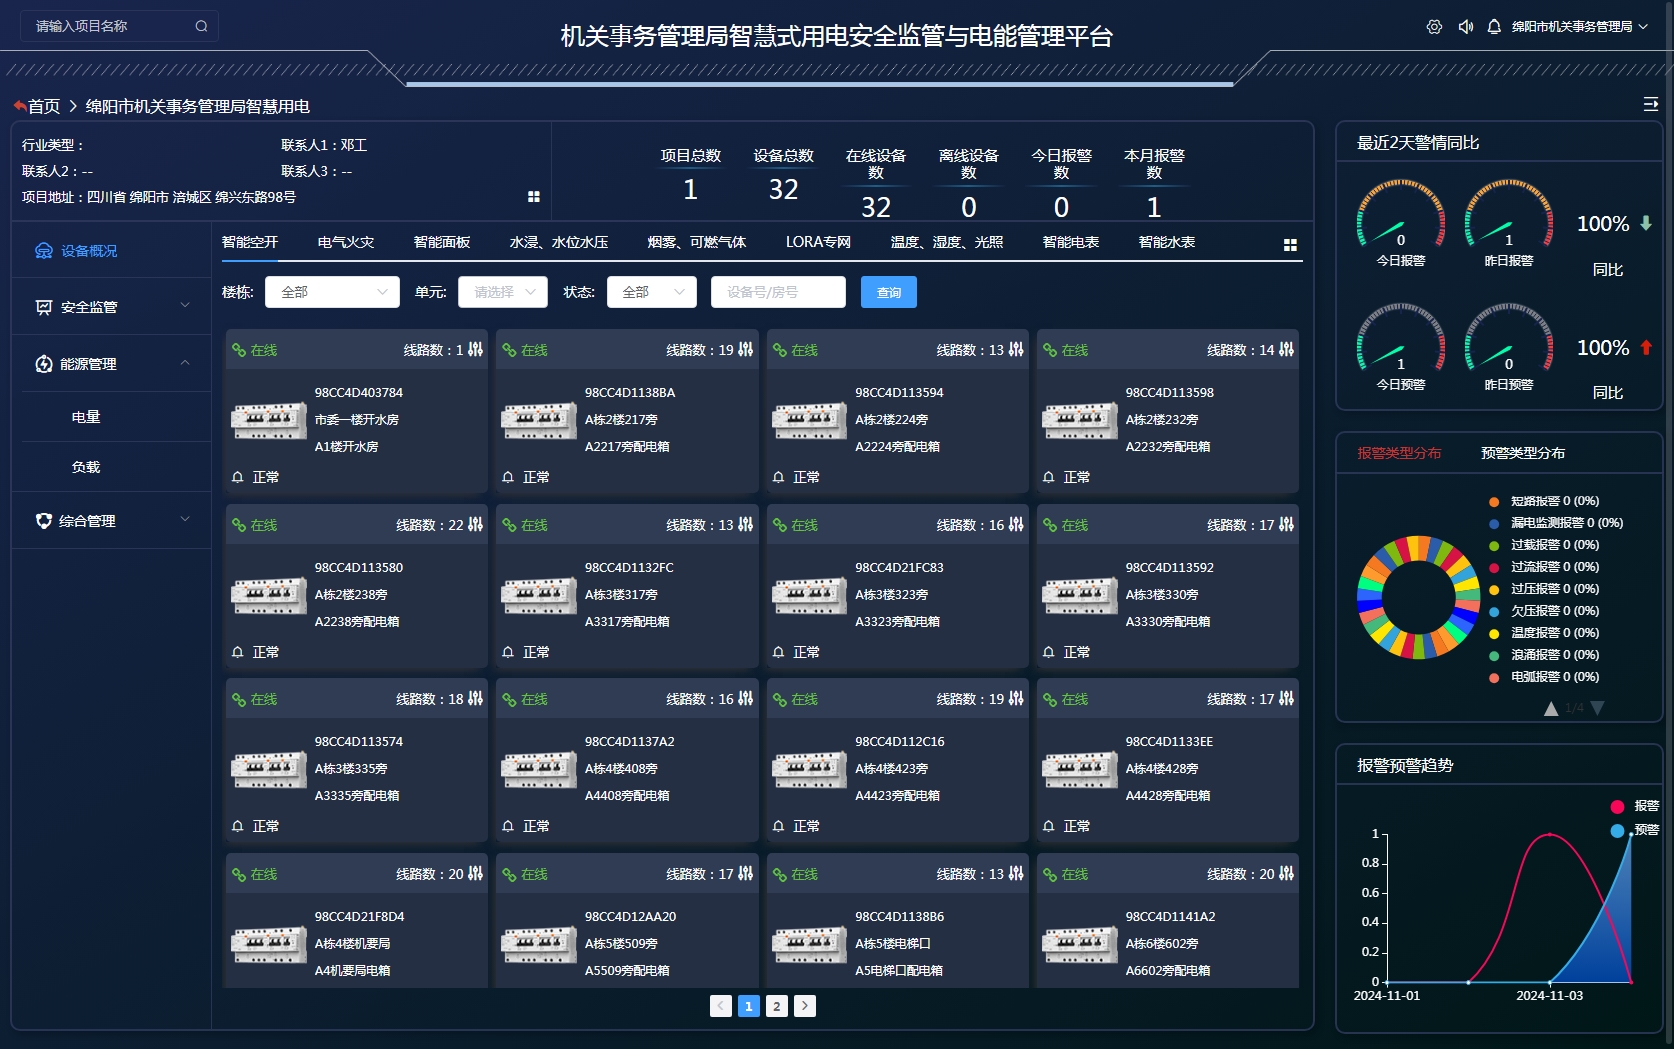Click the search magnifier in project name box

click(x=201, y=26)
